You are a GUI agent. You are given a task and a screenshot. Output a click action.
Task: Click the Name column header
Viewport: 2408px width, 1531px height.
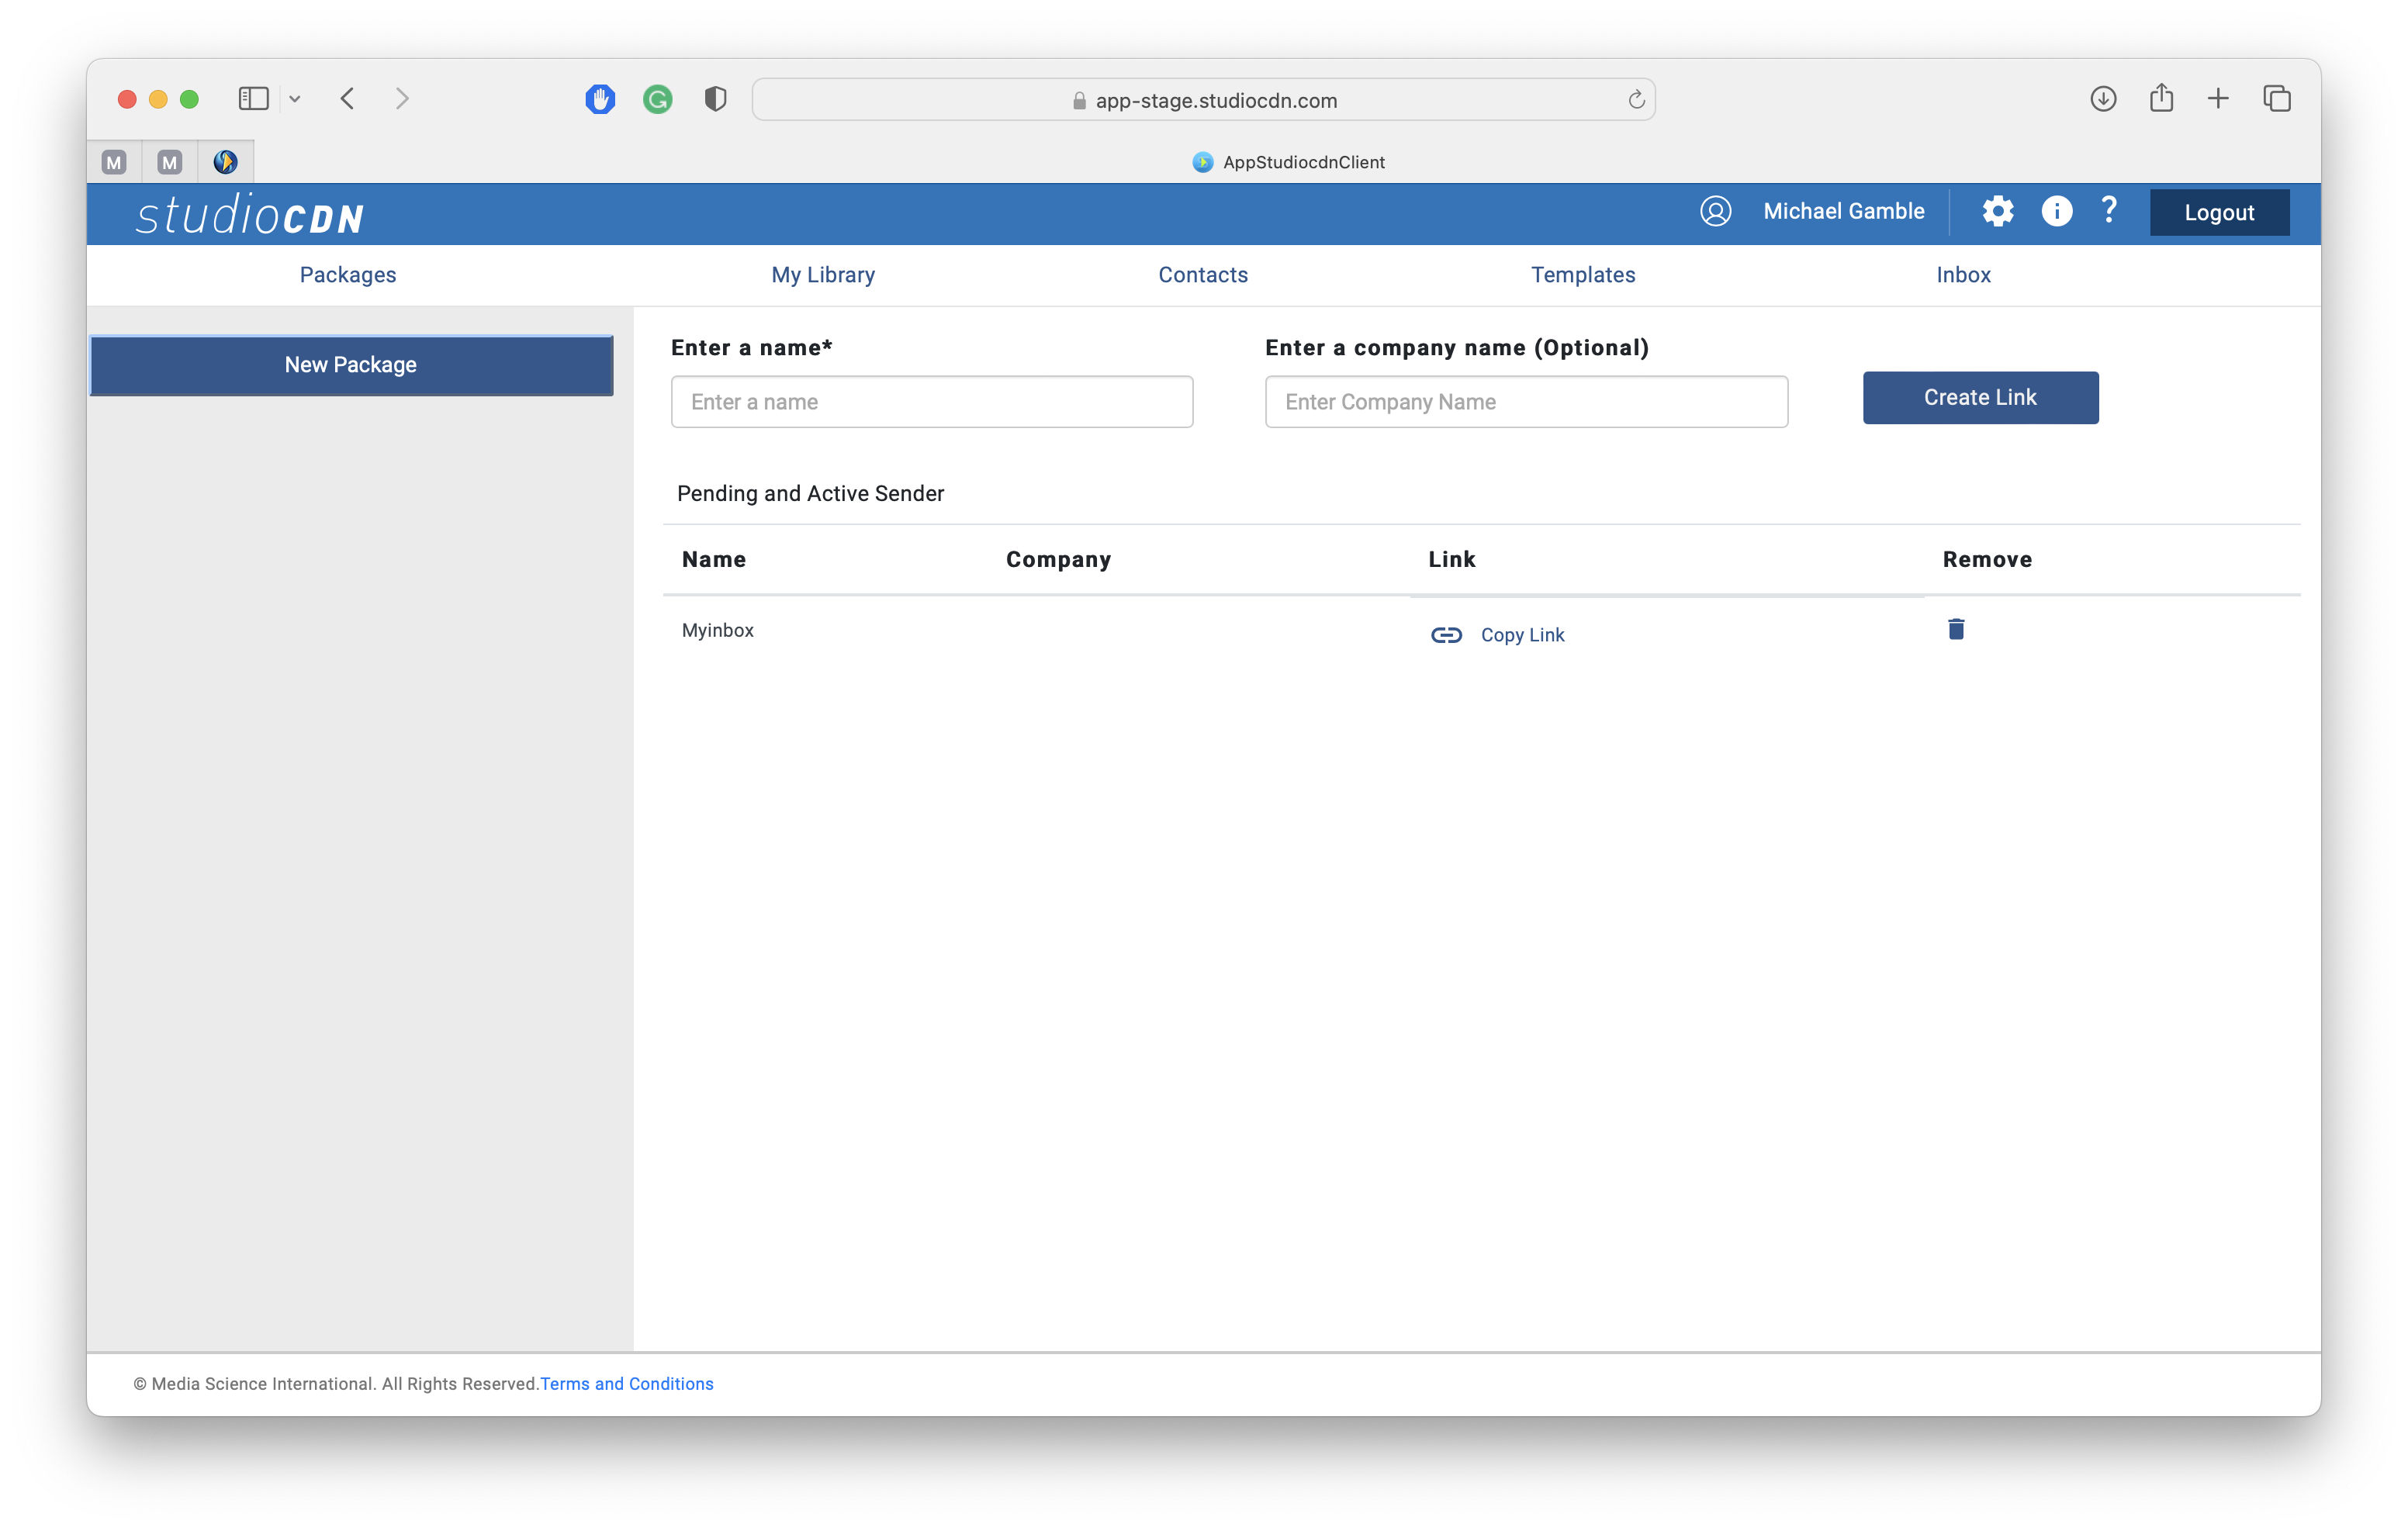tap(714, 560)
